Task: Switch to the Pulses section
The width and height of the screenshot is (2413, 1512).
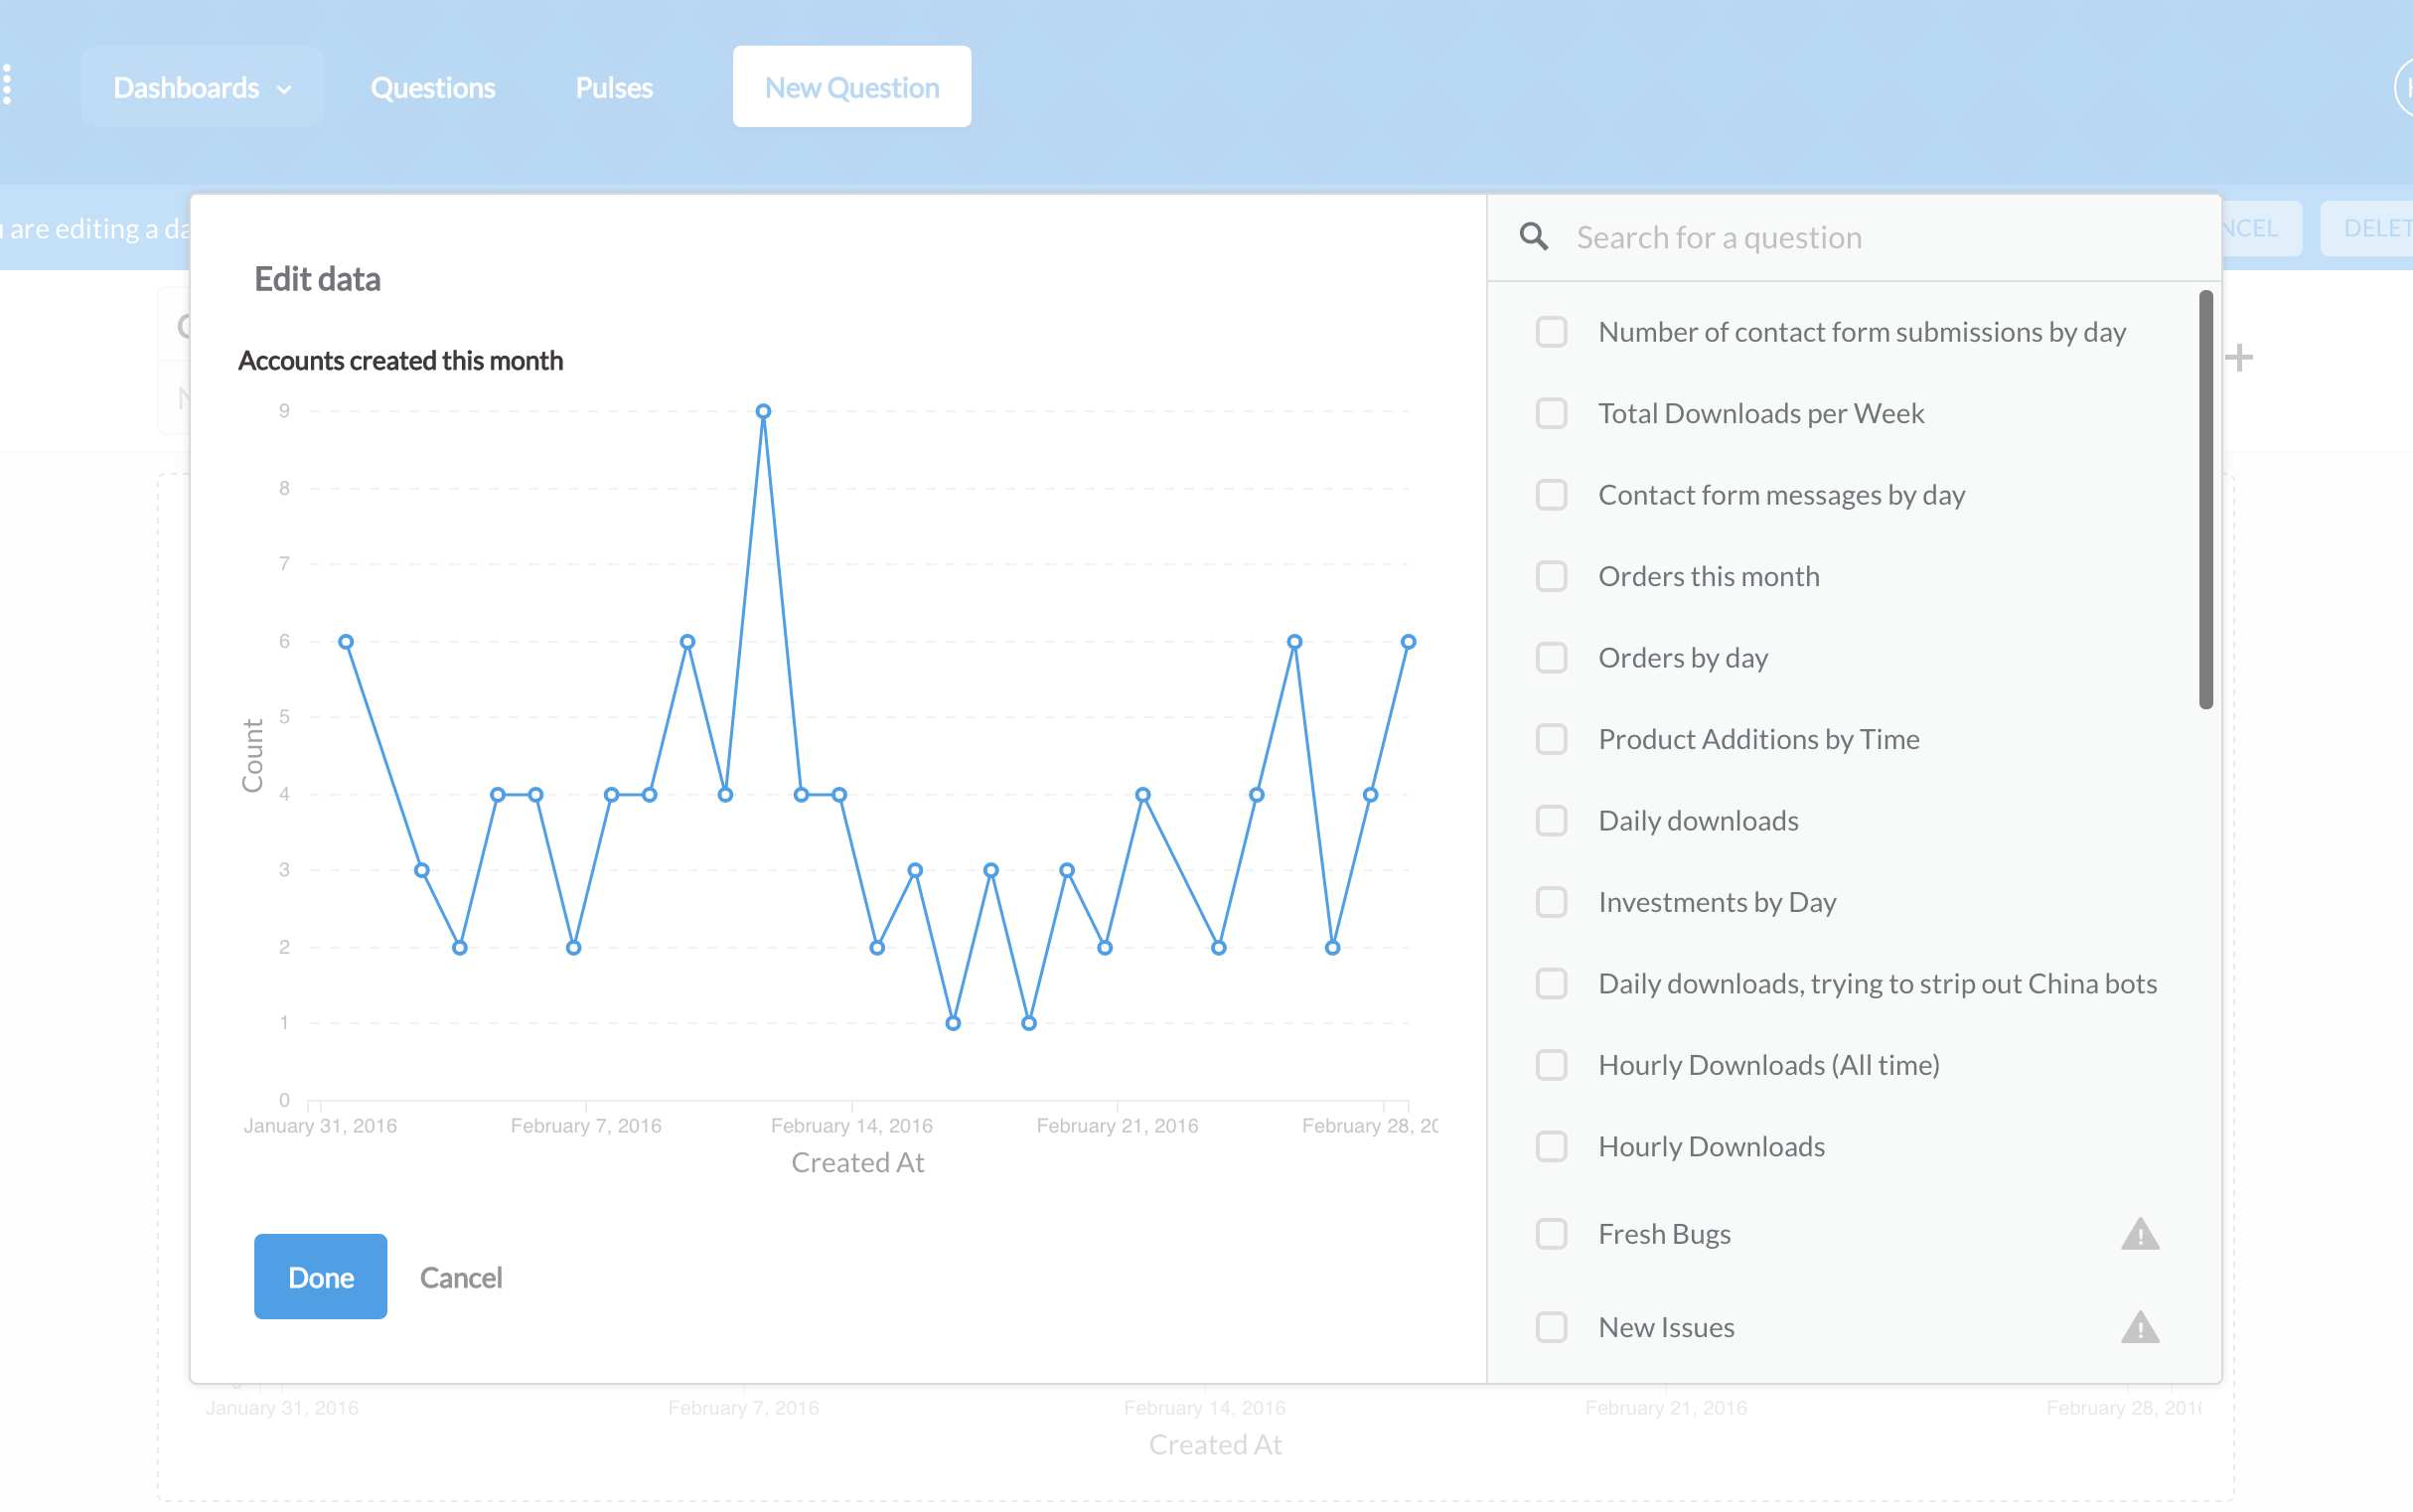Action: click(x=613, y=87)
